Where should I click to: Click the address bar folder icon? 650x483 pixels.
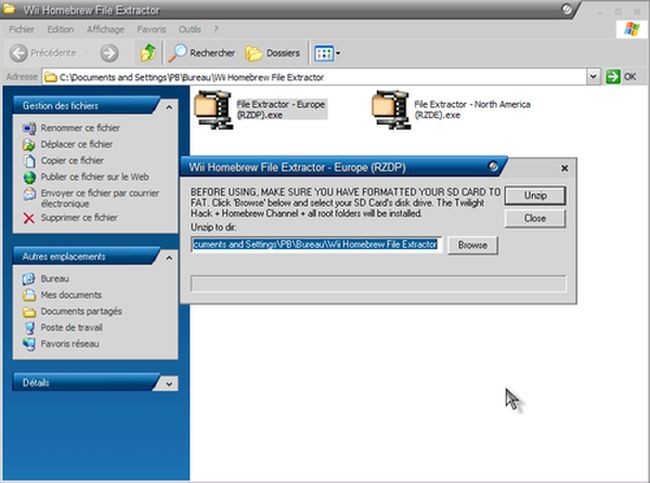point(51,77)
